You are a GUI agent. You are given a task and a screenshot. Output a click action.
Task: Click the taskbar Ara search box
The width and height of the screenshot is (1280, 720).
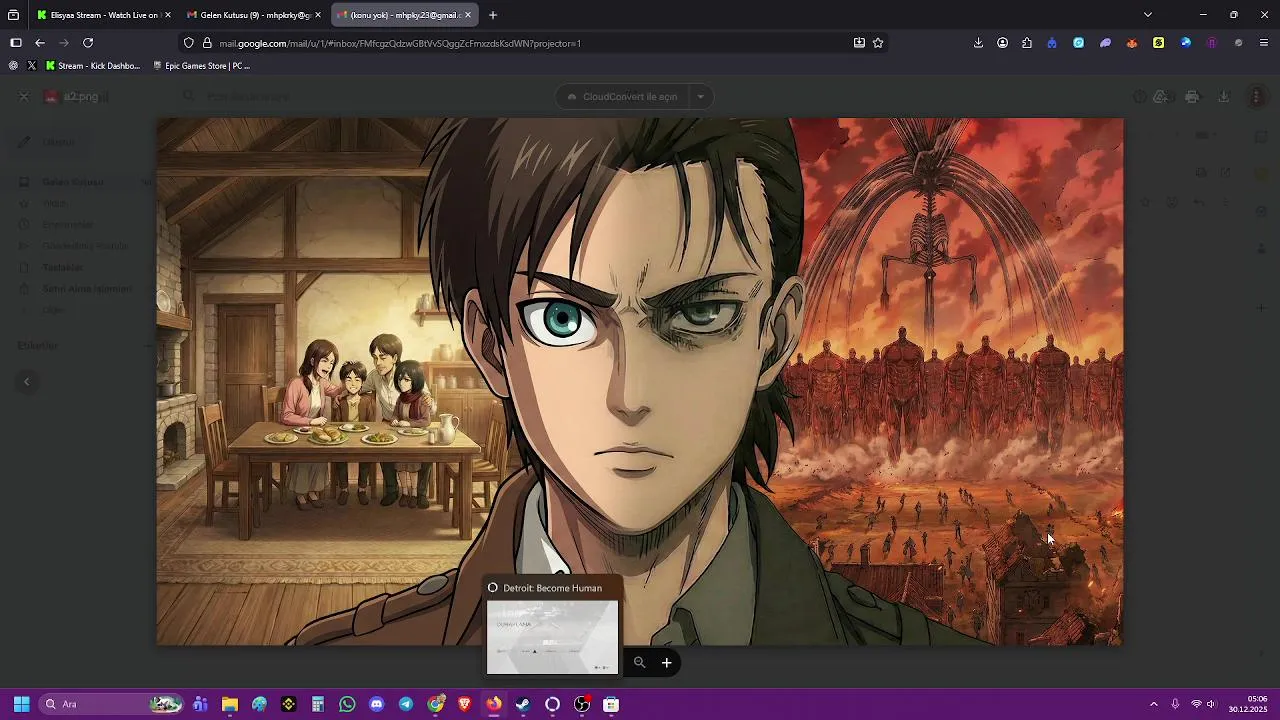pos(112,704)
